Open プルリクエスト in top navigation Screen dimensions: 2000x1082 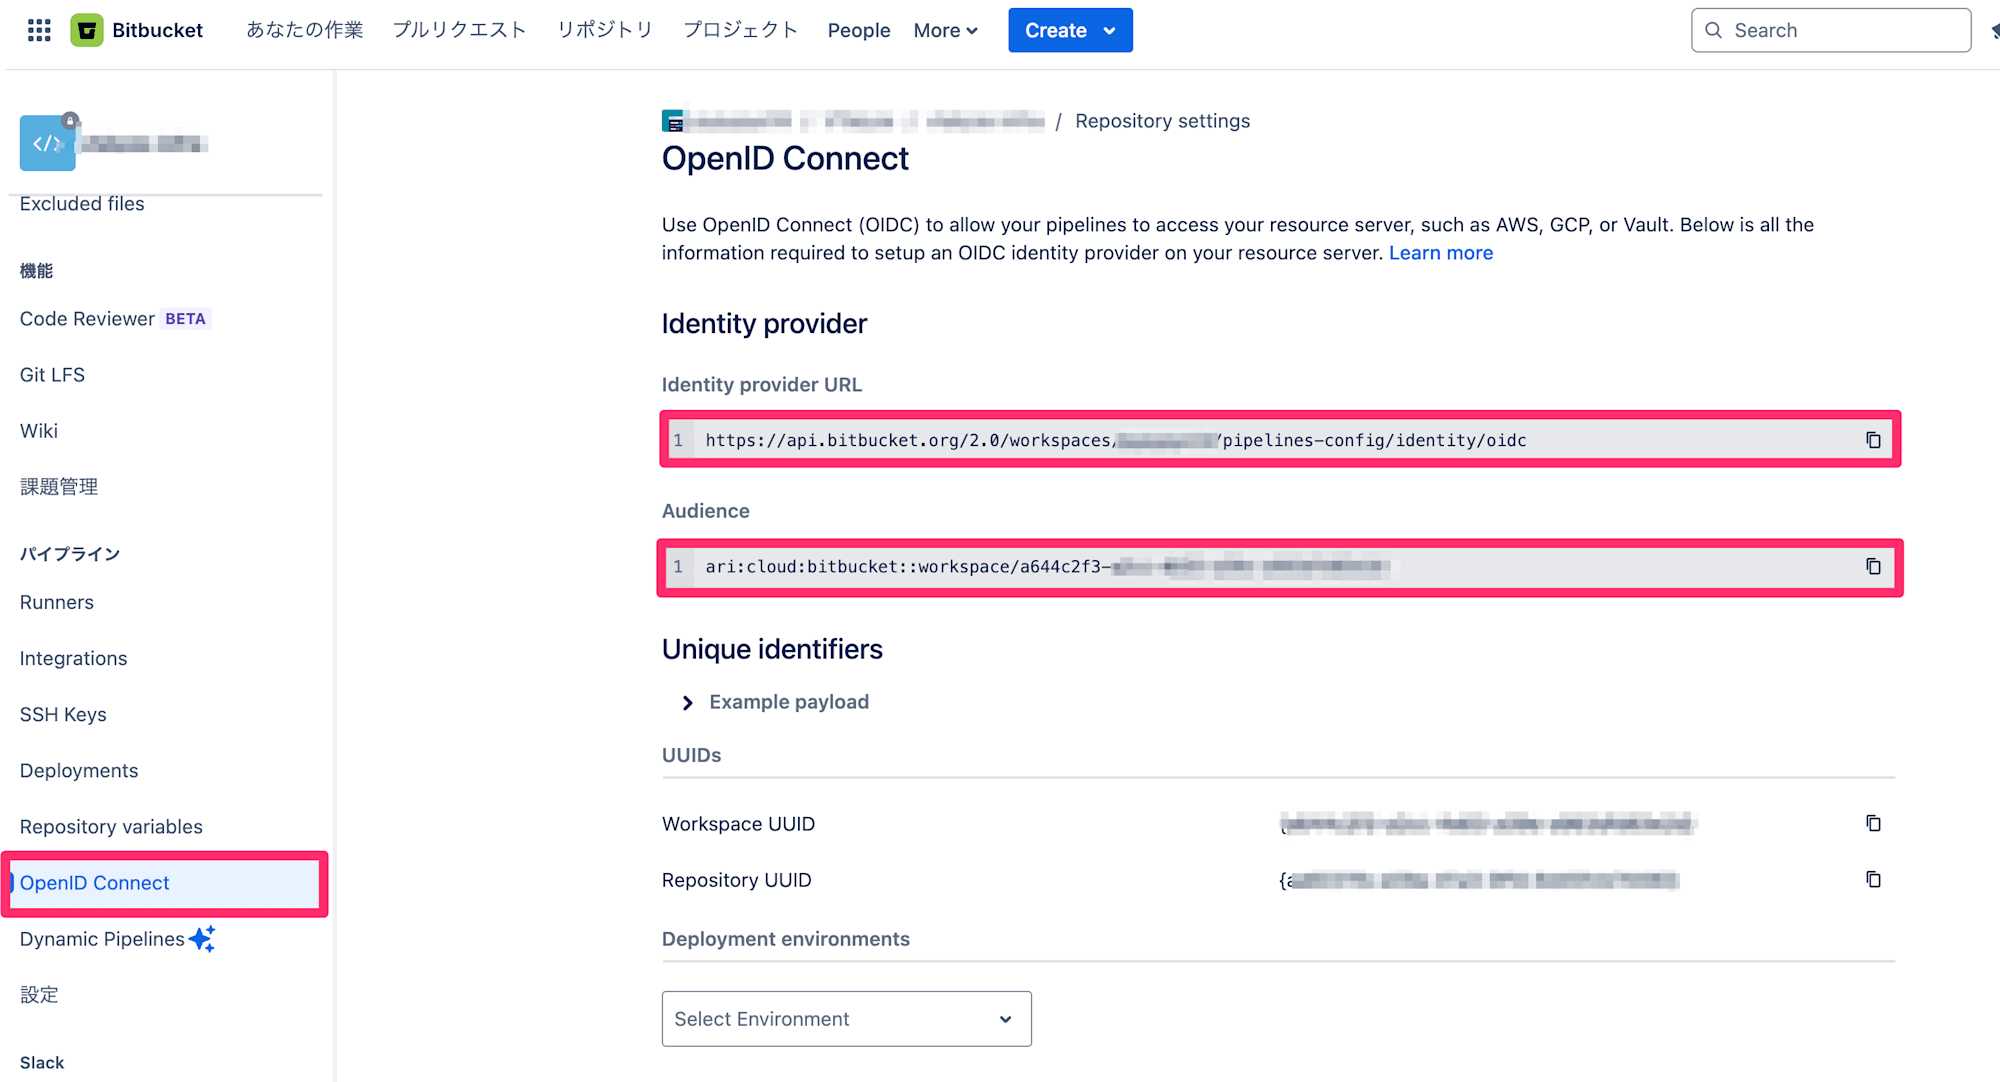[460, 30]
